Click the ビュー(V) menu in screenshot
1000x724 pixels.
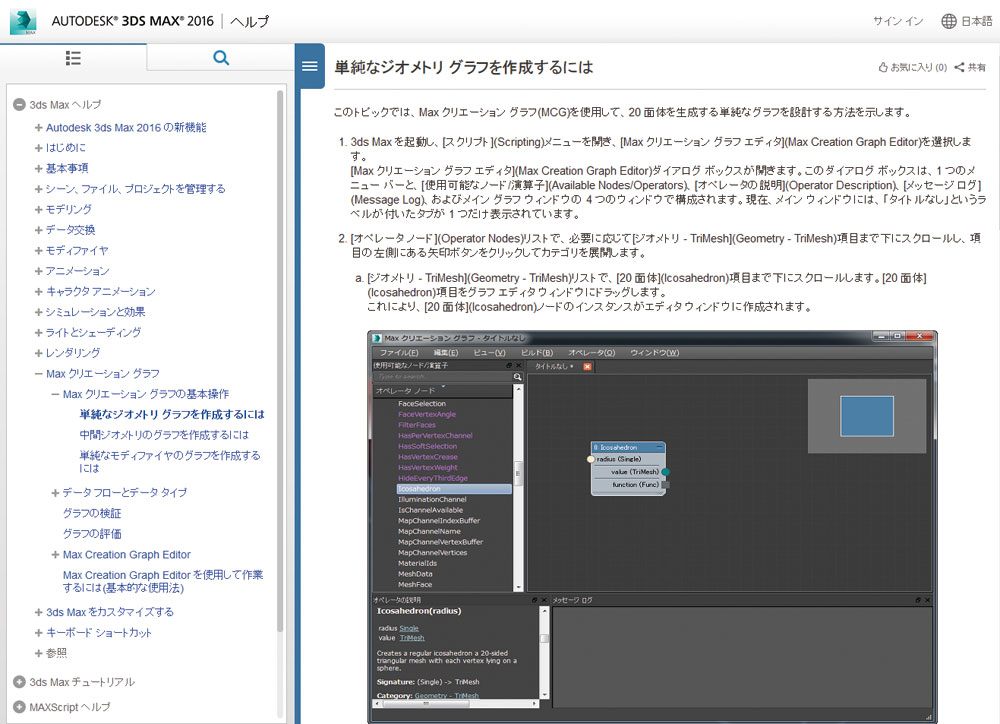pos(489,353)
